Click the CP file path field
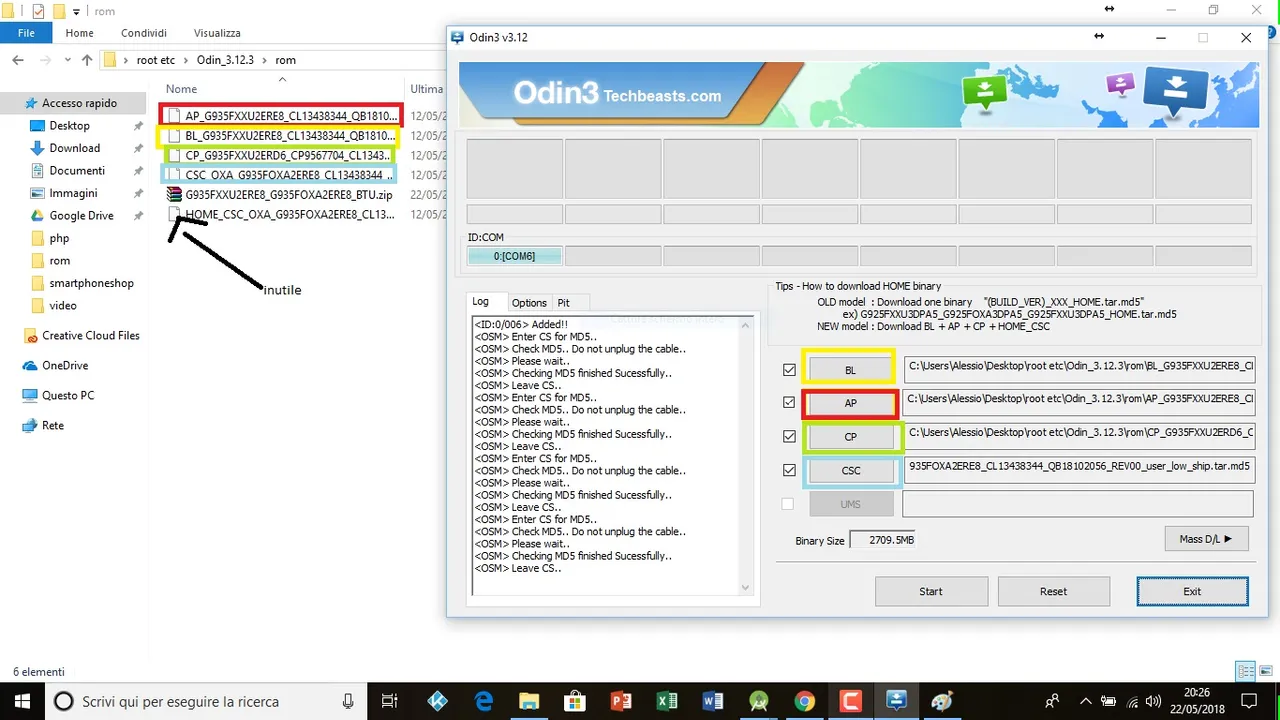The image size is (1280, 720). [1078, 437]
